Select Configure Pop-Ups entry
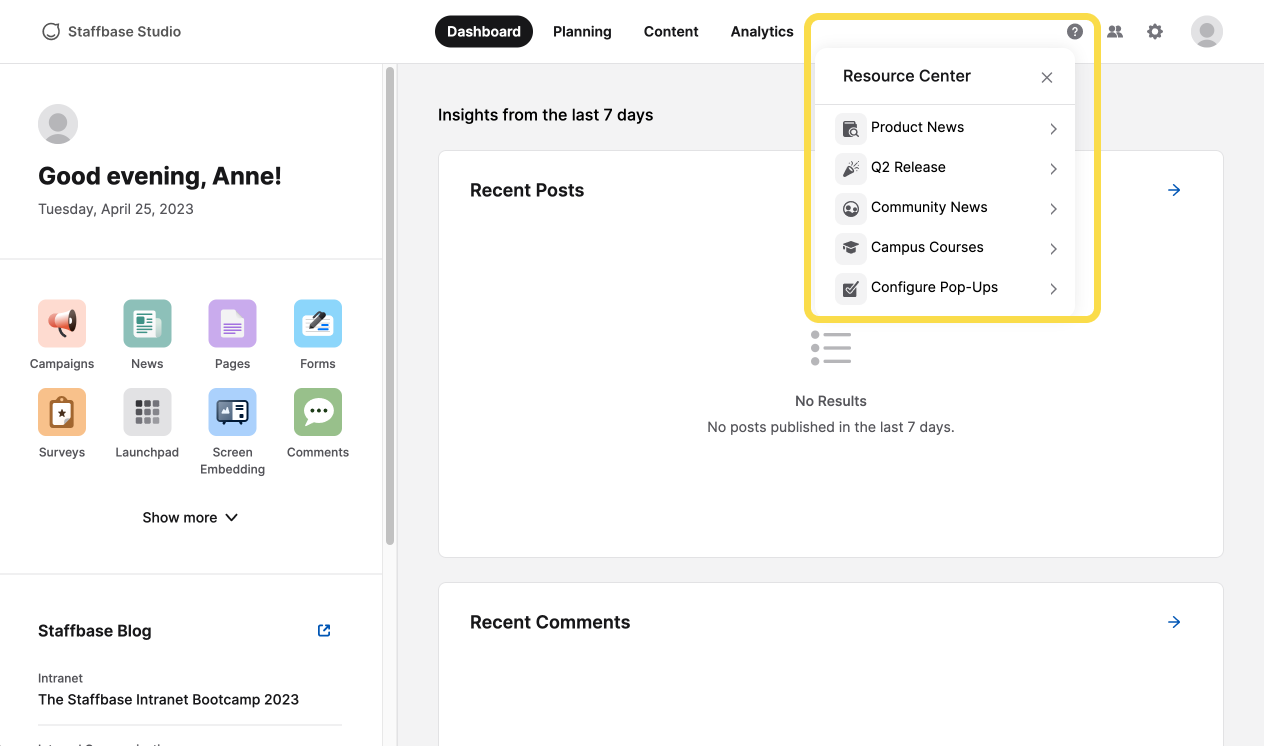The width and height of the screenshot is (1264, 746). point(945,288)
